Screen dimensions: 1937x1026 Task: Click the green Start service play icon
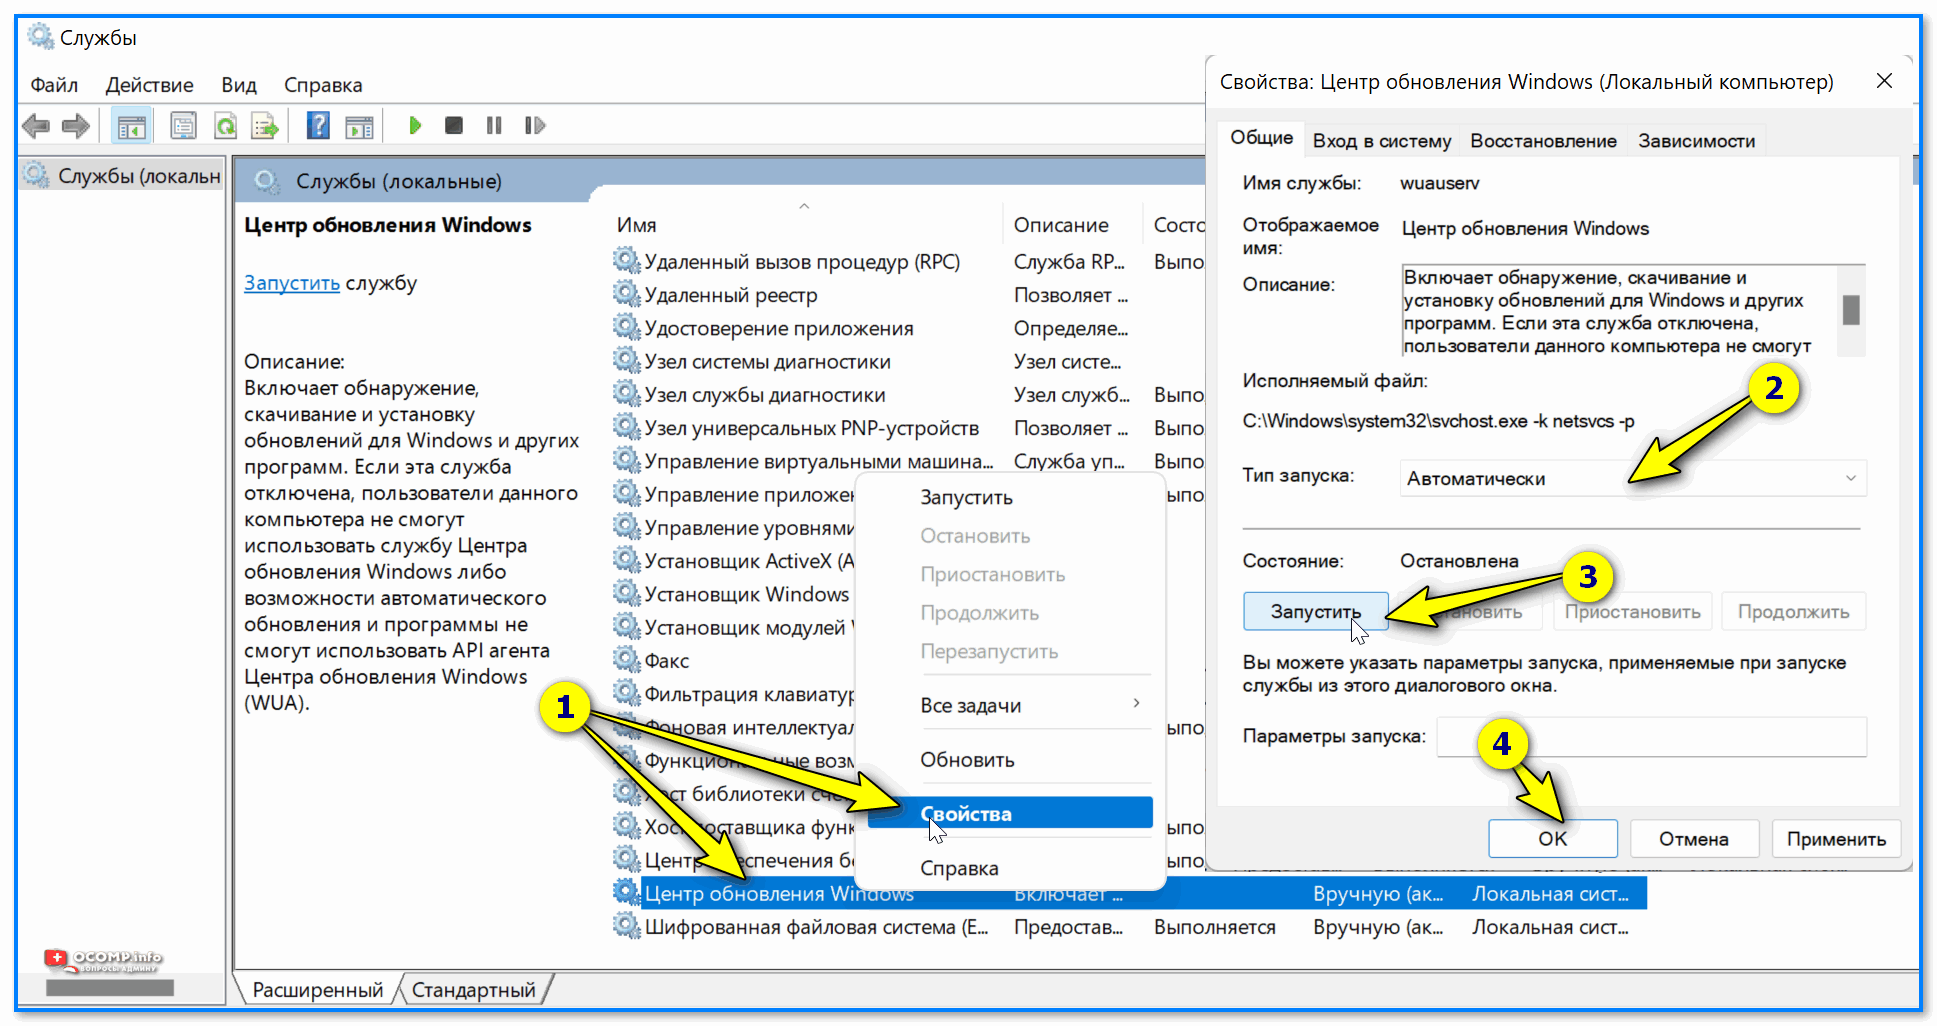click(x=415, y=125)
